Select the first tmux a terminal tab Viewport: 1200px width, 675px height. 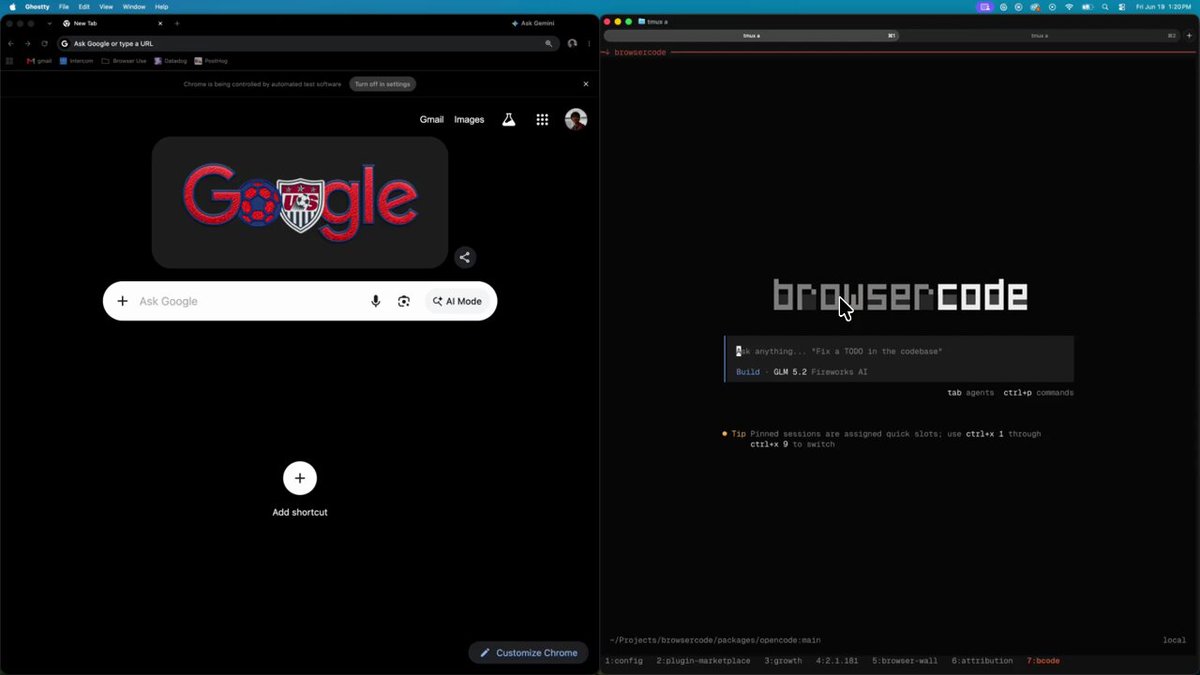coord(752,35)
